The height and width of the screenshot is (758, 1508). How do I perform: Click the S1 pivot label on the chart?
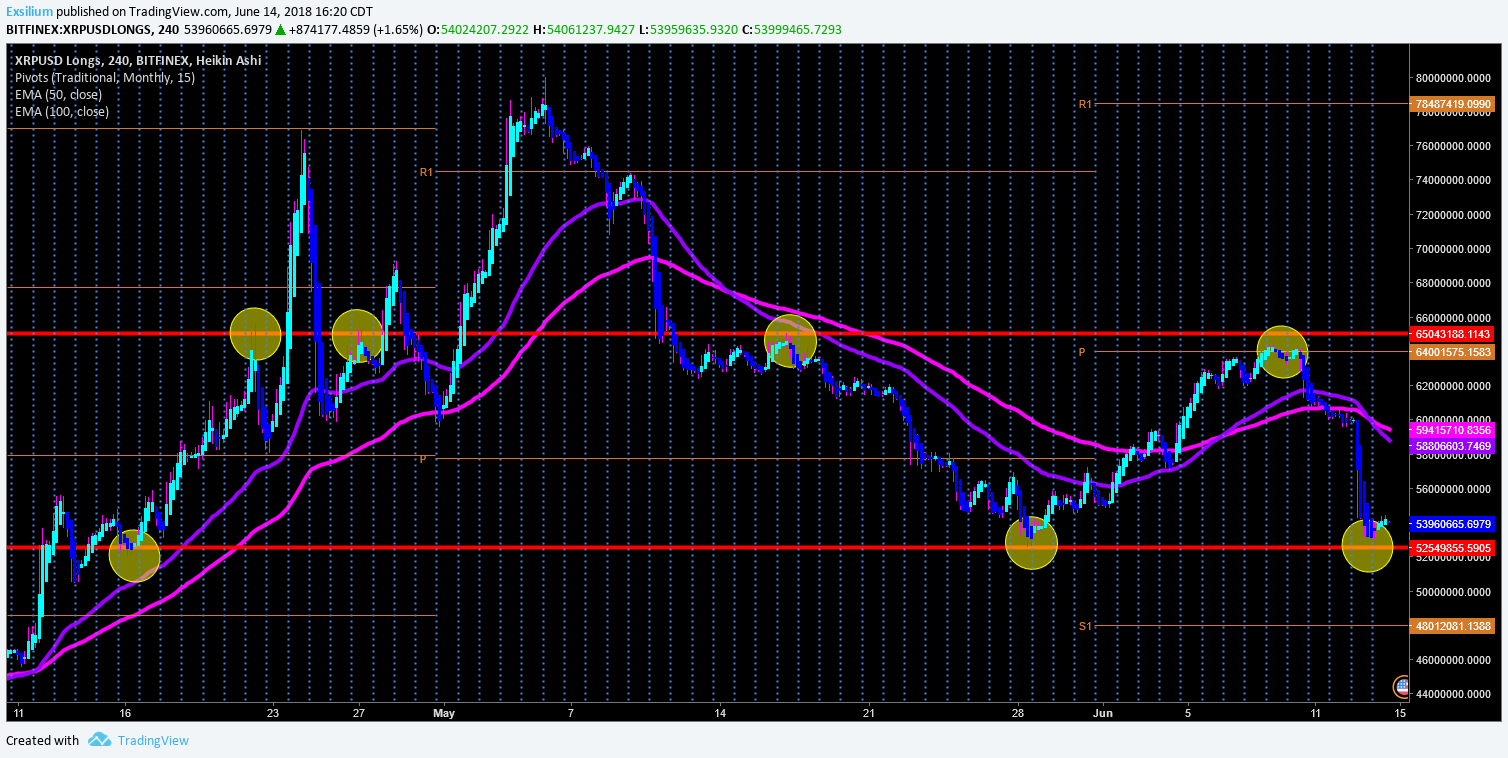[x=1085, y=626]
